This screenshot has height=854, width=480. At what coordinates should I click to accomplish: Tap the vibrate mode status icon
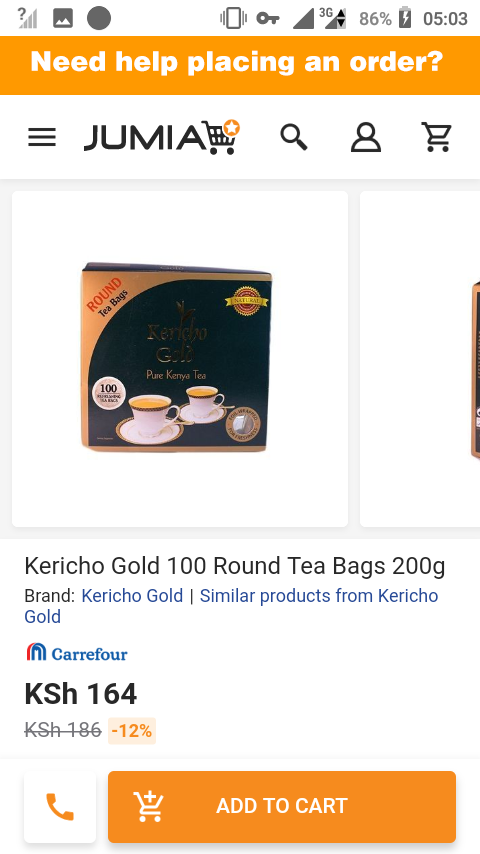coord(233,19)
